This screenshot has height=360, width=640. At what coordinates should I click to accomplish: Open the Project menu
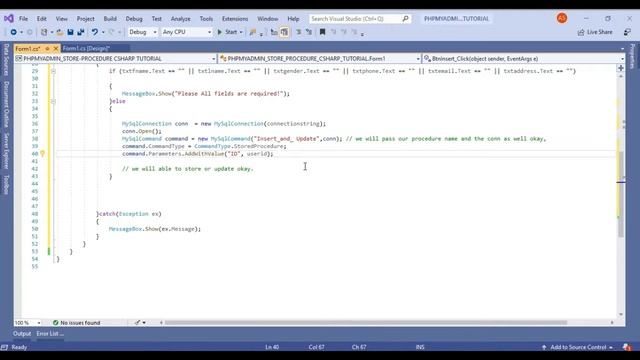(85, 19)
